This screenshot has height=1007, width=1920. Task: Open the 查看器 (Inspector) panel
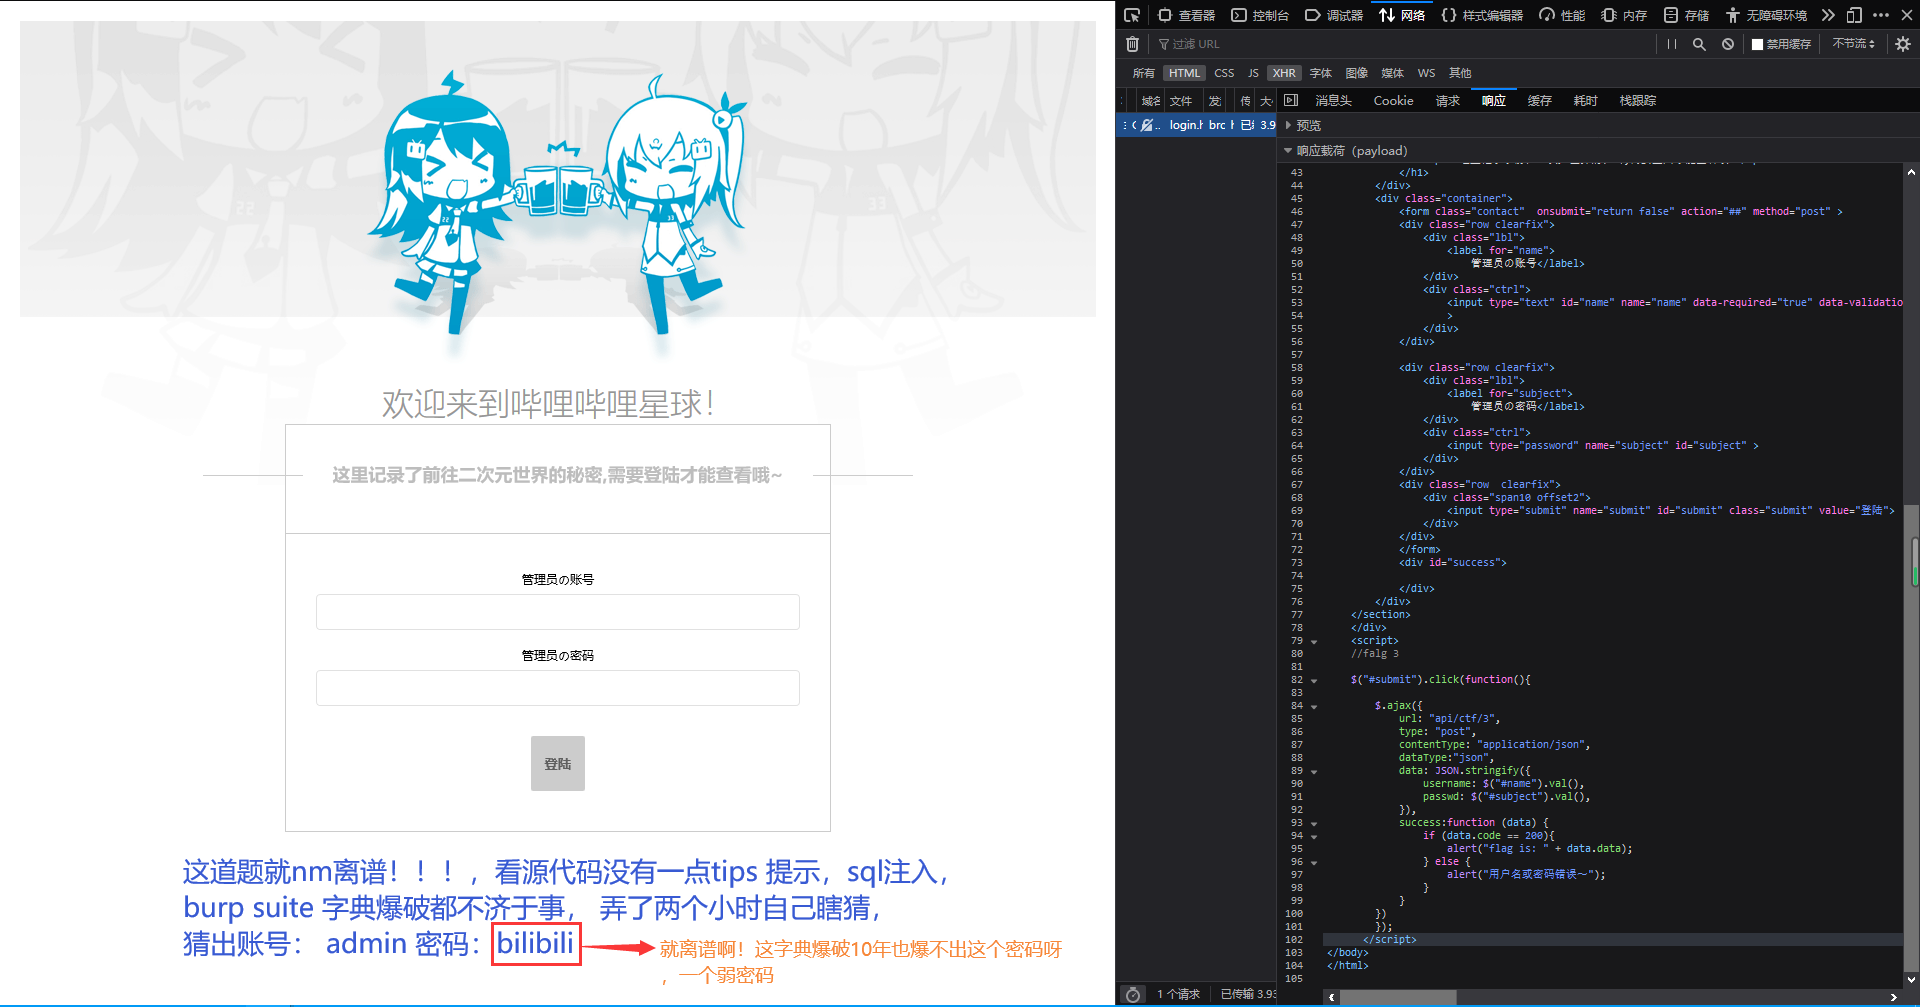coord(1186,15)
